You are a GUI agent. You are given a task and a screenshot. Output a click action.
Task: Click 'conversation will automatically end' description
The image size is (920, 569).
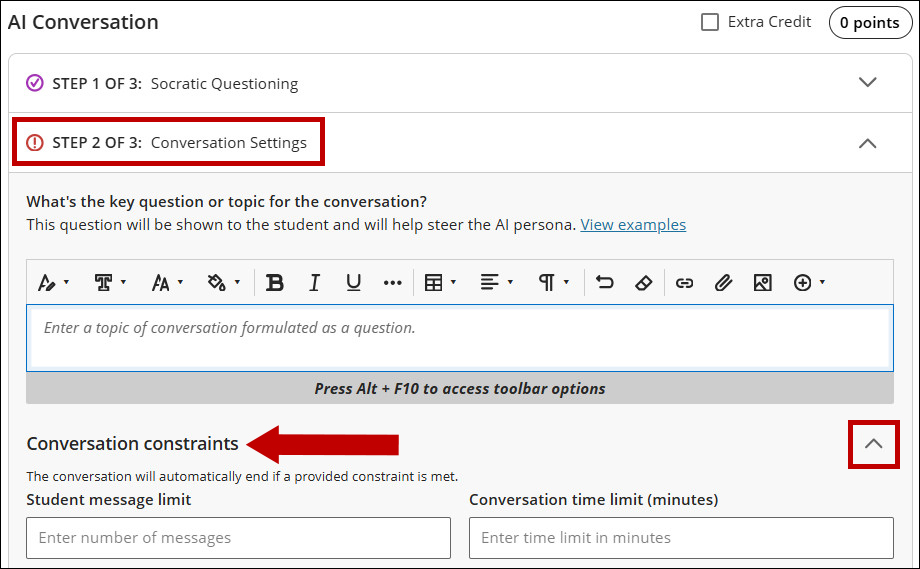pyautogui.click(x=242, y=476)
